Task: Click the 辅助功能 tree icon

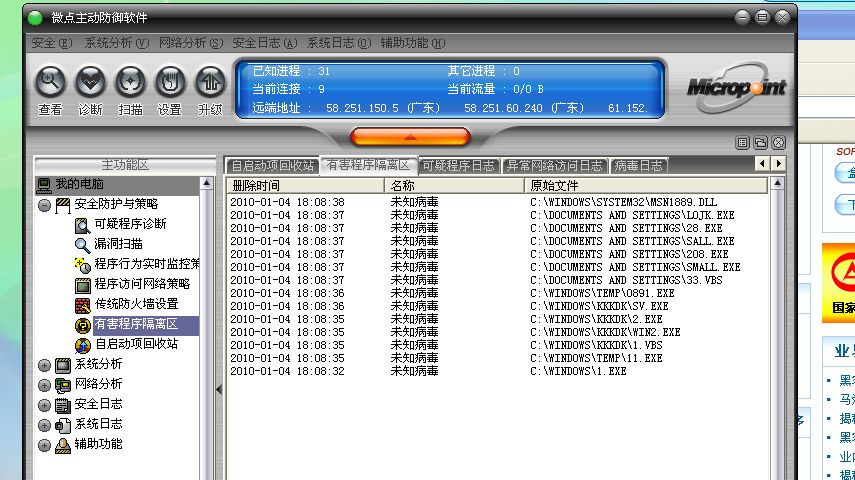Action: pyautogui.click(x=63, y=445)
